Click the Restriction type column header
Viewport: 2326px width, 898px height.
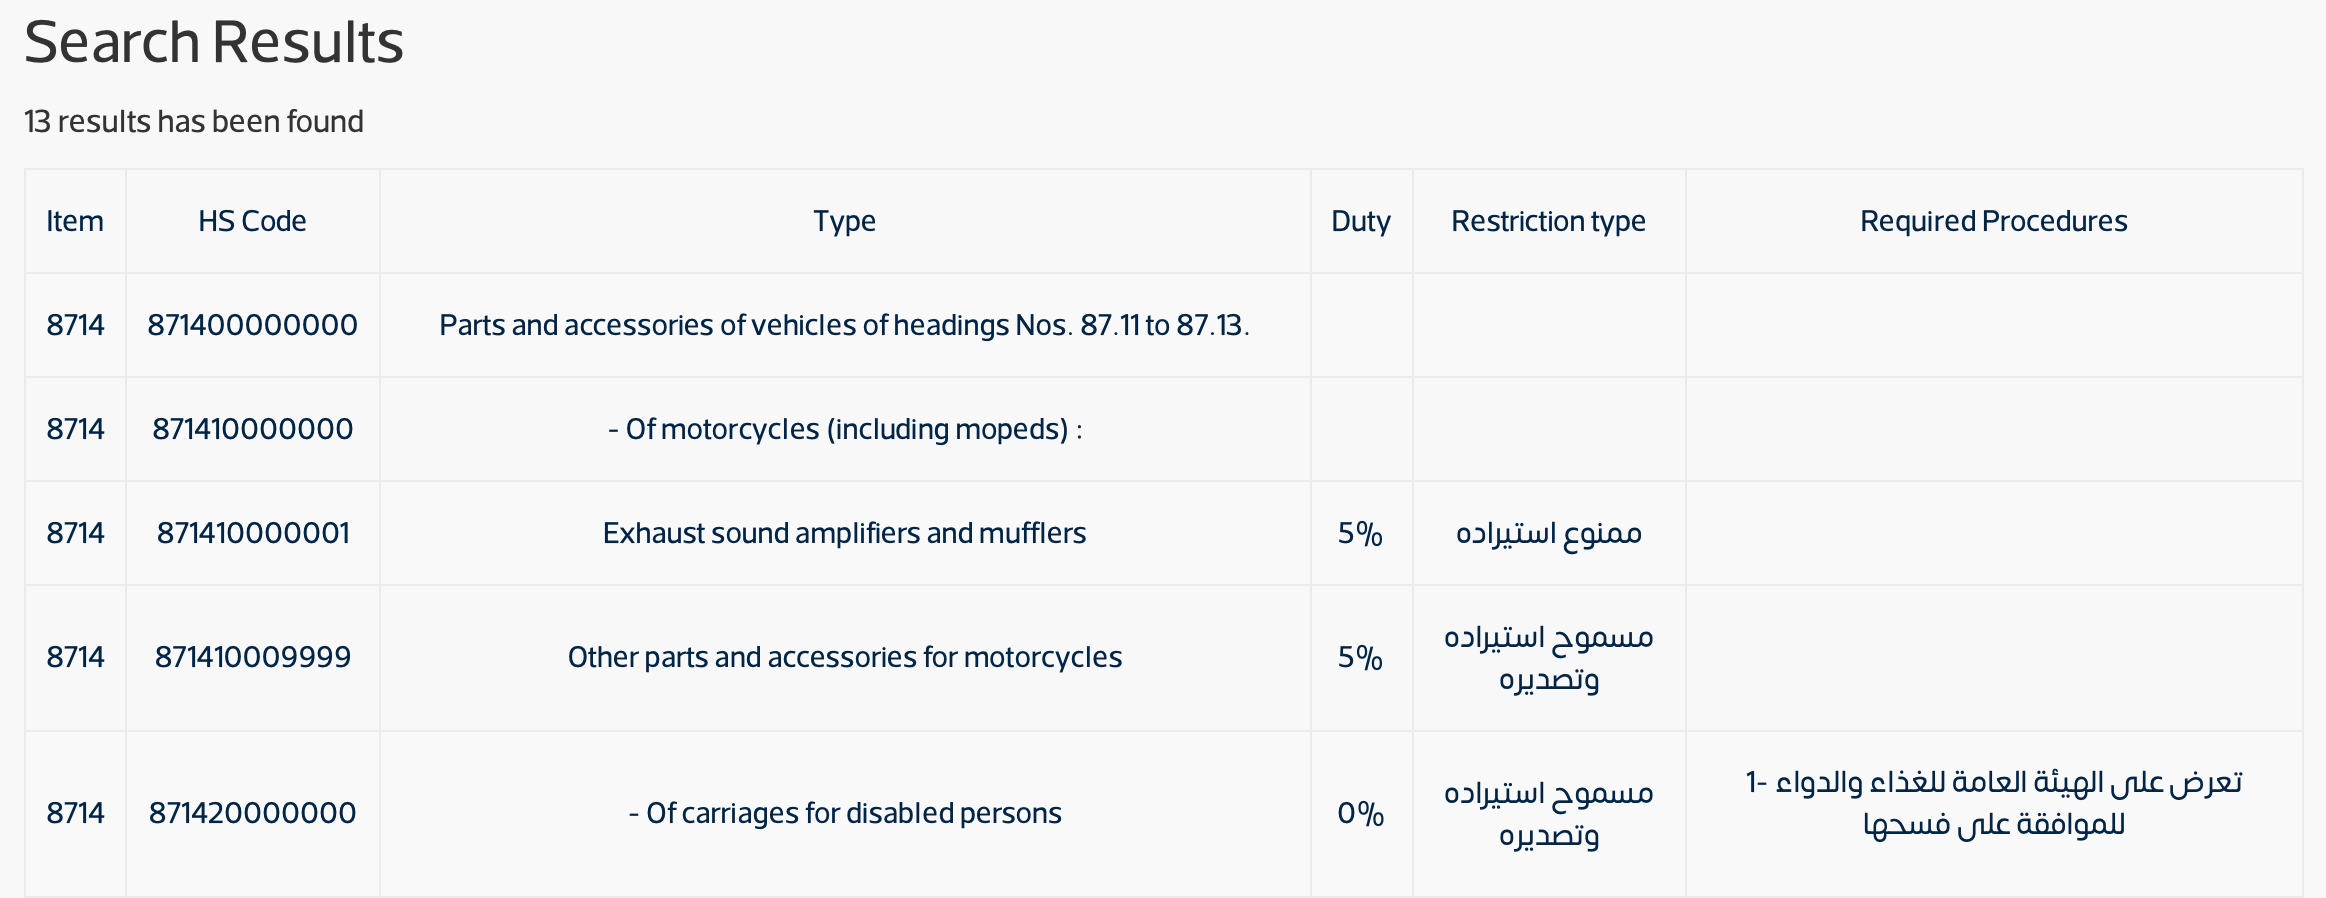[x=1548, y=221]
